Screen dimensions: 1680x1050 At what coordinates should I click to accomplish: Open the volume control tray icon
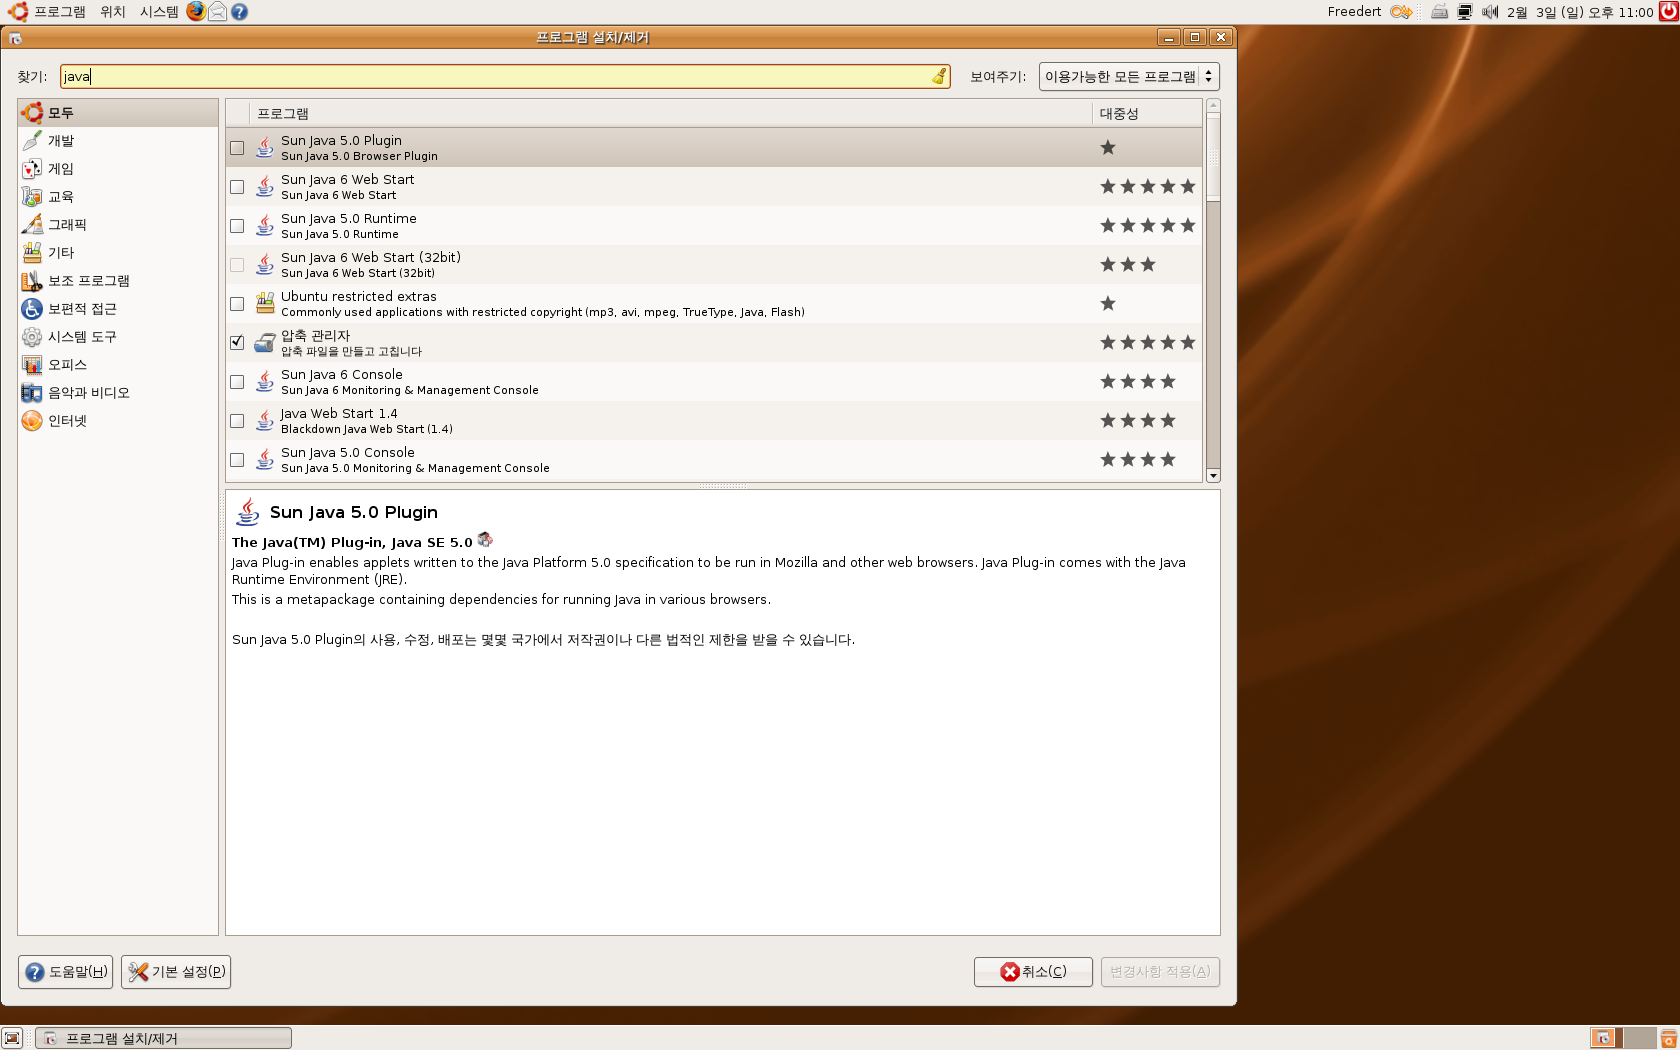(1489, 12)
